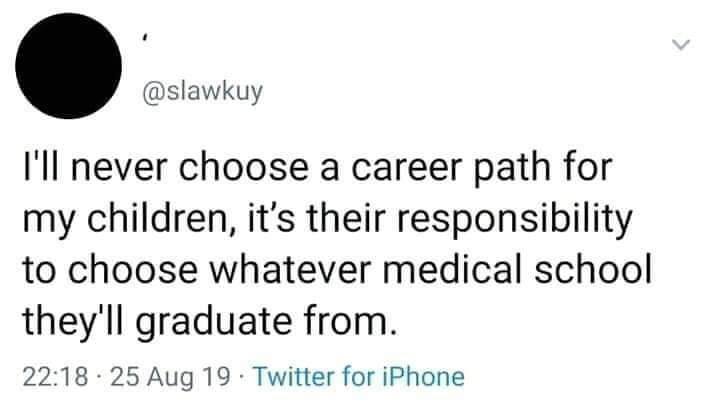Click the word 'for' ending the first line
712x402 pixels.
click(x=588, y=168)
